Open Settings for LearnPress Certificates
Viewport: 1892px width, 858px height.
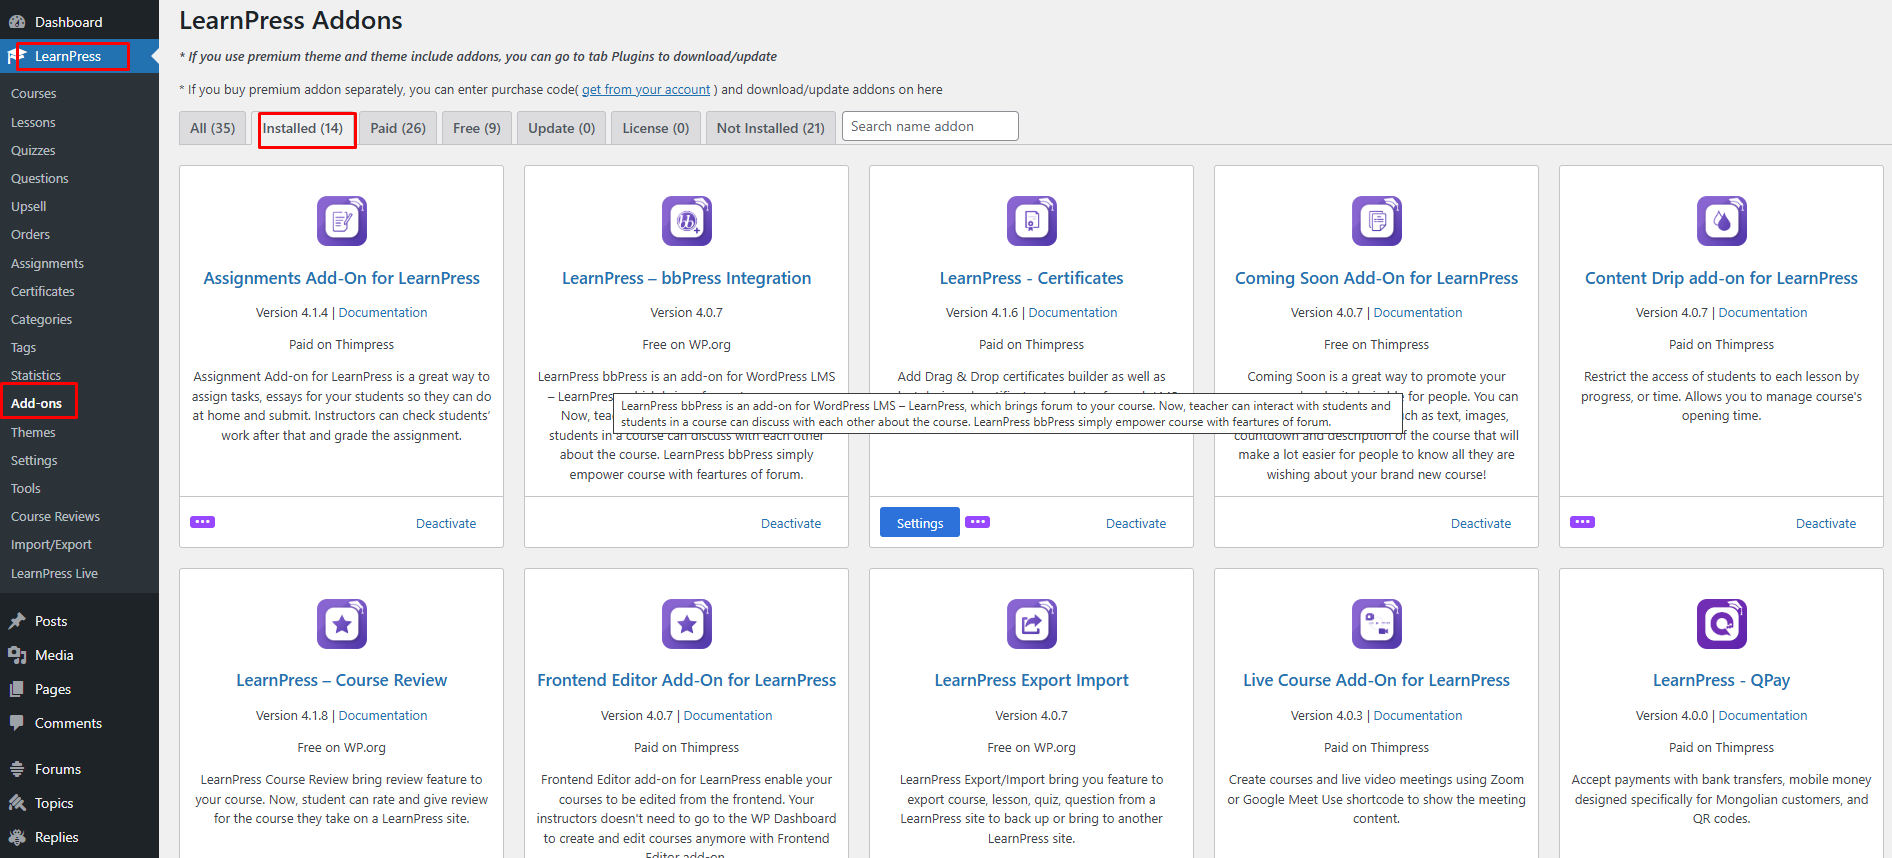[919, 523]
